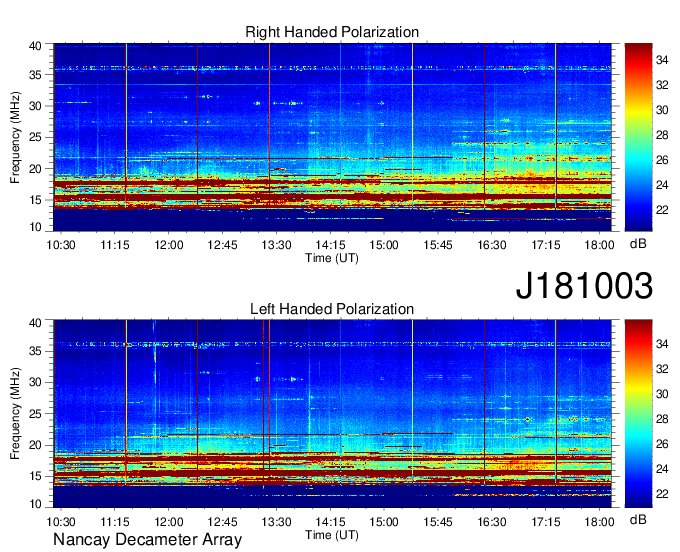Click the "25" frequency tick of Right Handed plot
The image size is (680, 552).
35,137
